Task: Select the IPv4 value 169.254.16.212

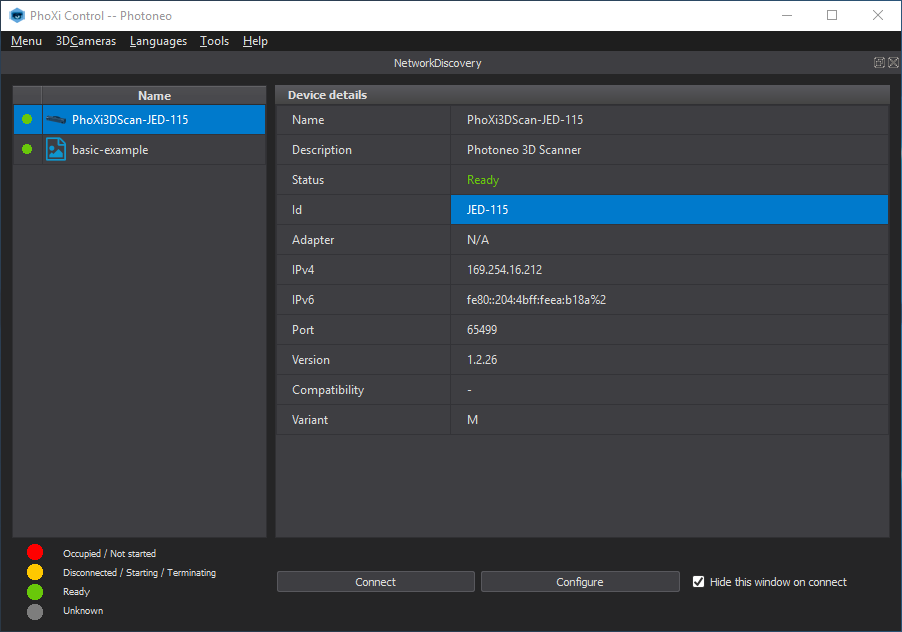Action: tap(506, 270)
